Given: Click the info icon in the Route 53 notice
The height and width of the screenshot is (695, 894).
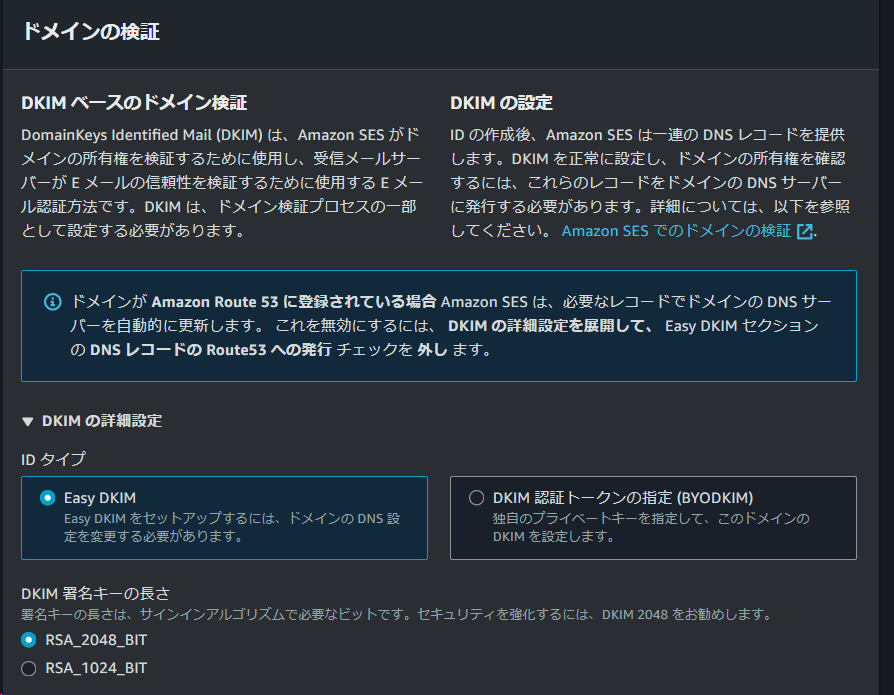Looking at the screenshot, I should pos(53,302).
